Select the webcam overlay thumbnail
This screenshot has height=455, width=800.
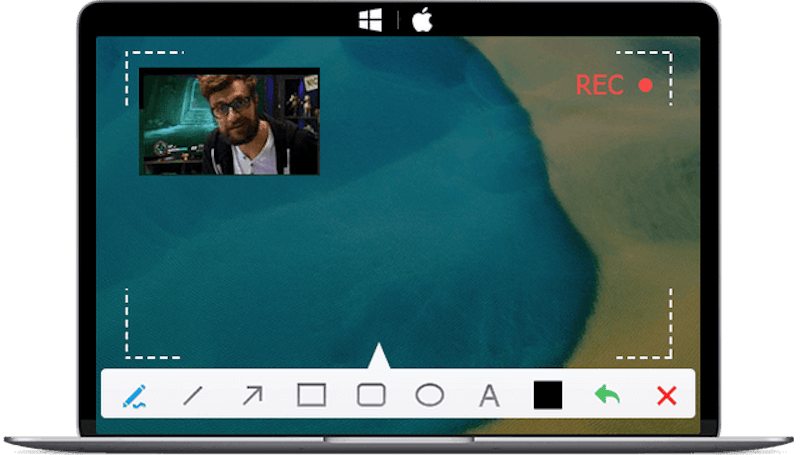pos(230,121)
